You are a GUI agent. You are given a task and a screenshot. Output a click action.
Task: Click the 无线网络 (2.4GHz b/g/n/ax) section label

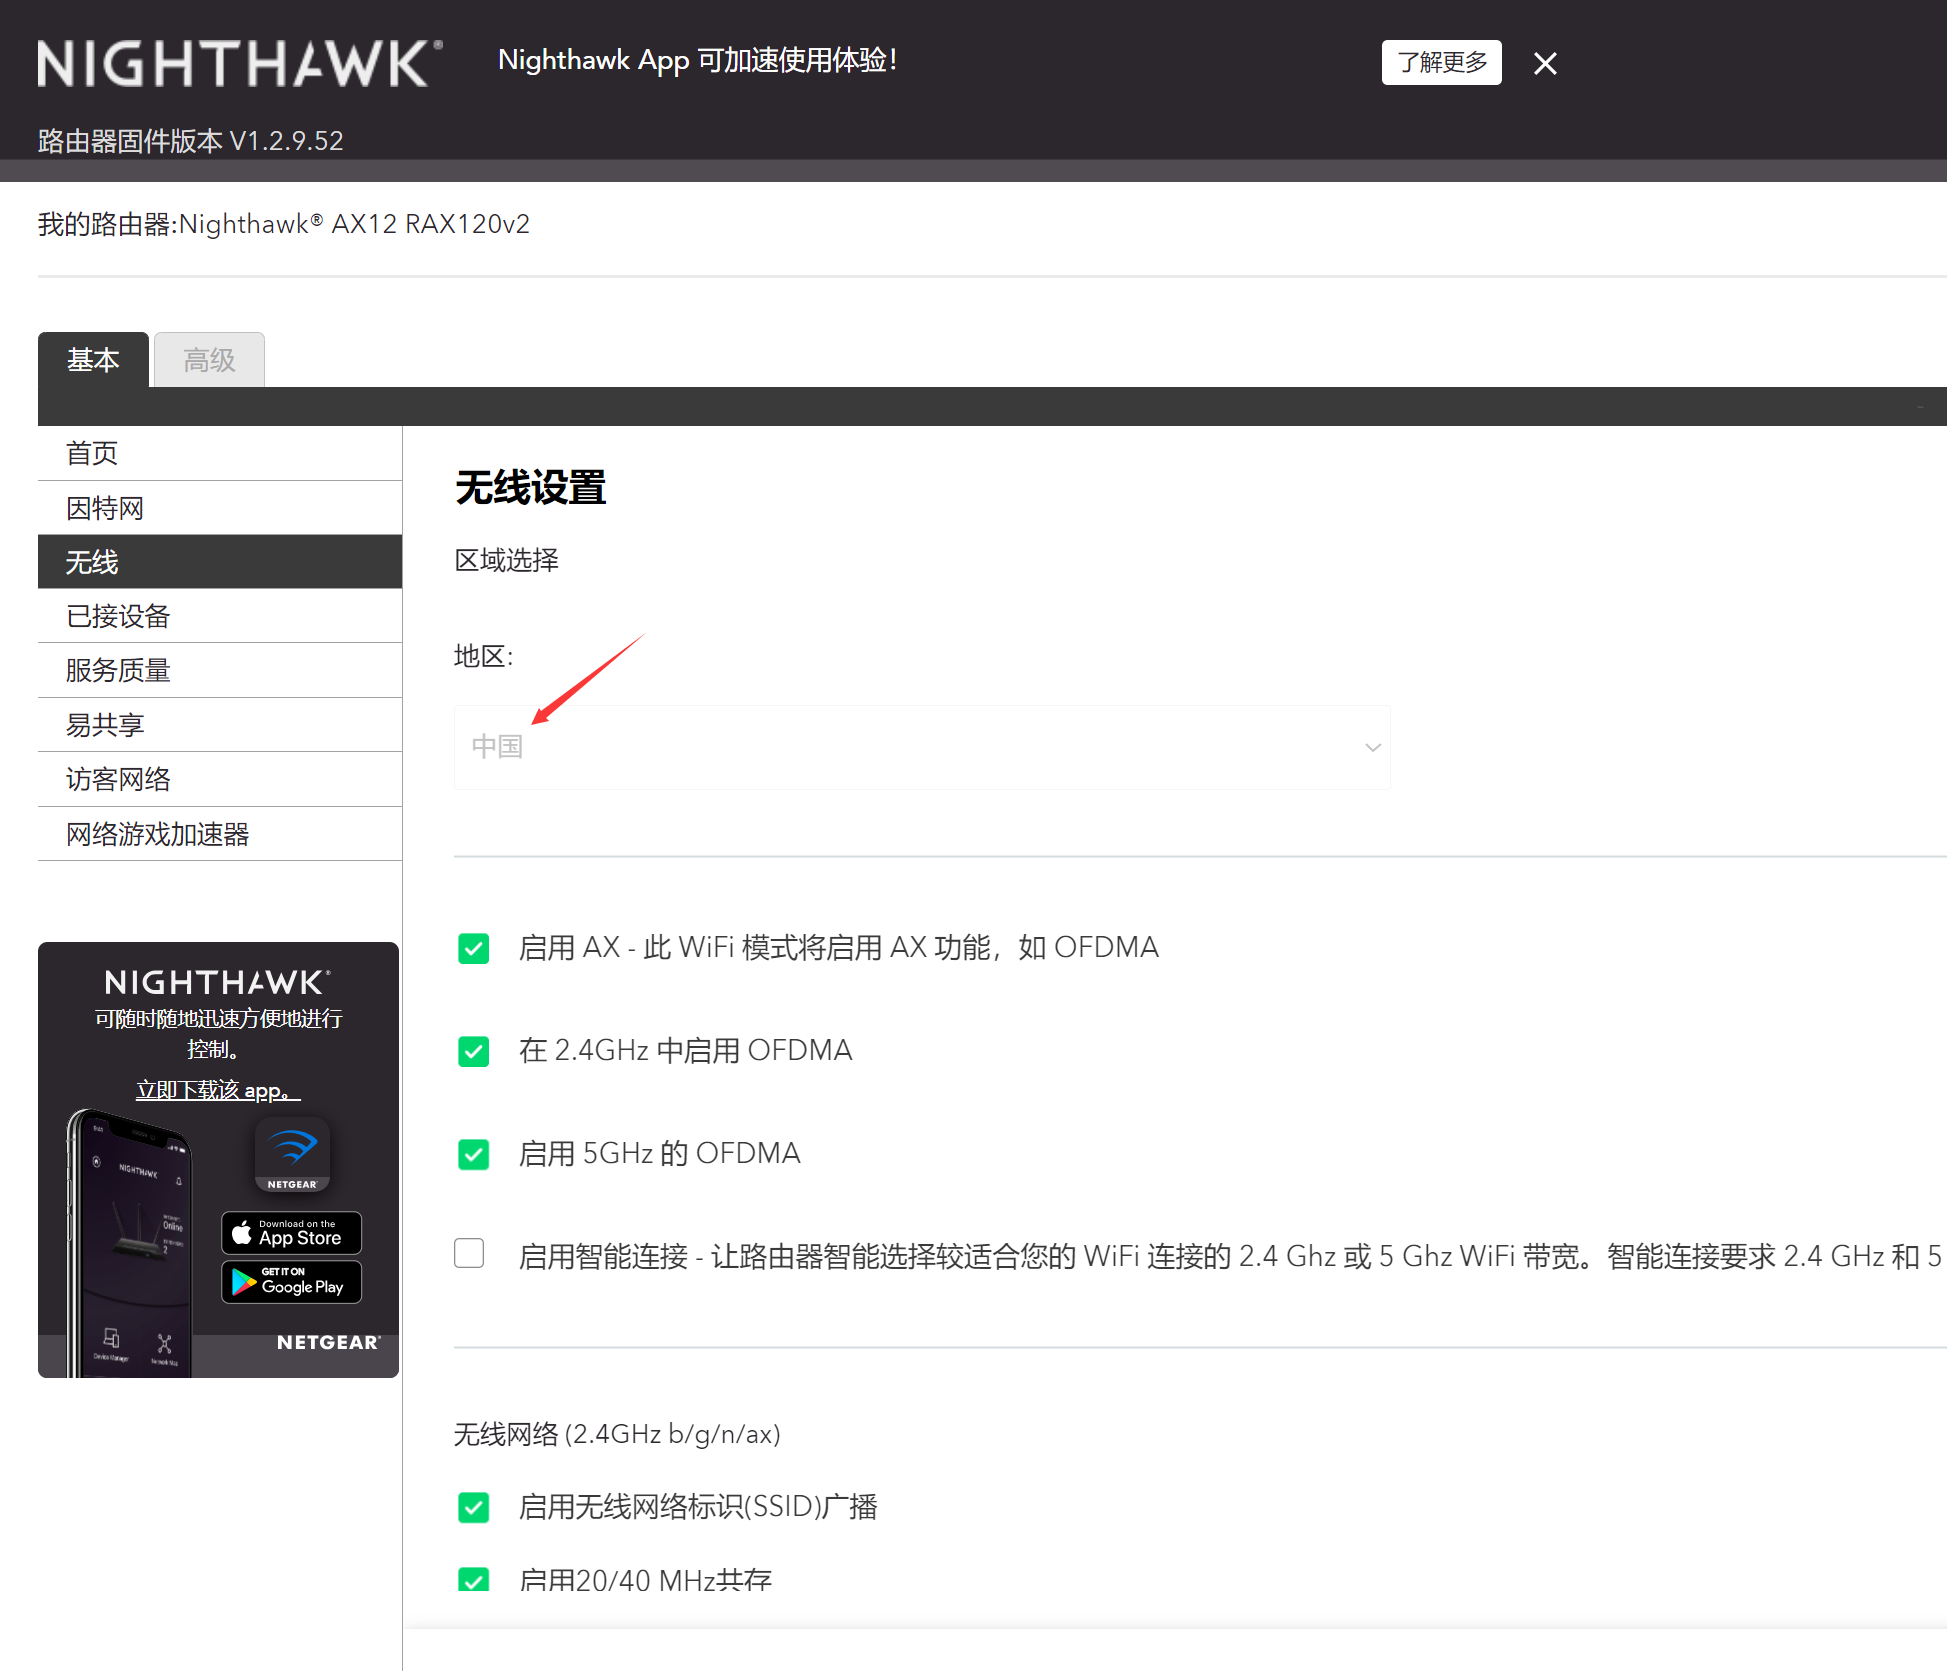tap(617, 1434)
